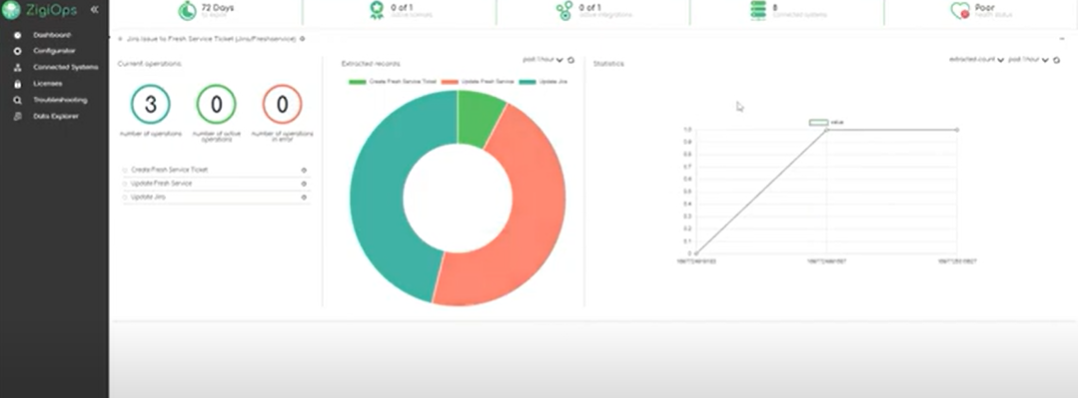
Task: Click '0 of 1' active licenses value
Action: [402, 8]
